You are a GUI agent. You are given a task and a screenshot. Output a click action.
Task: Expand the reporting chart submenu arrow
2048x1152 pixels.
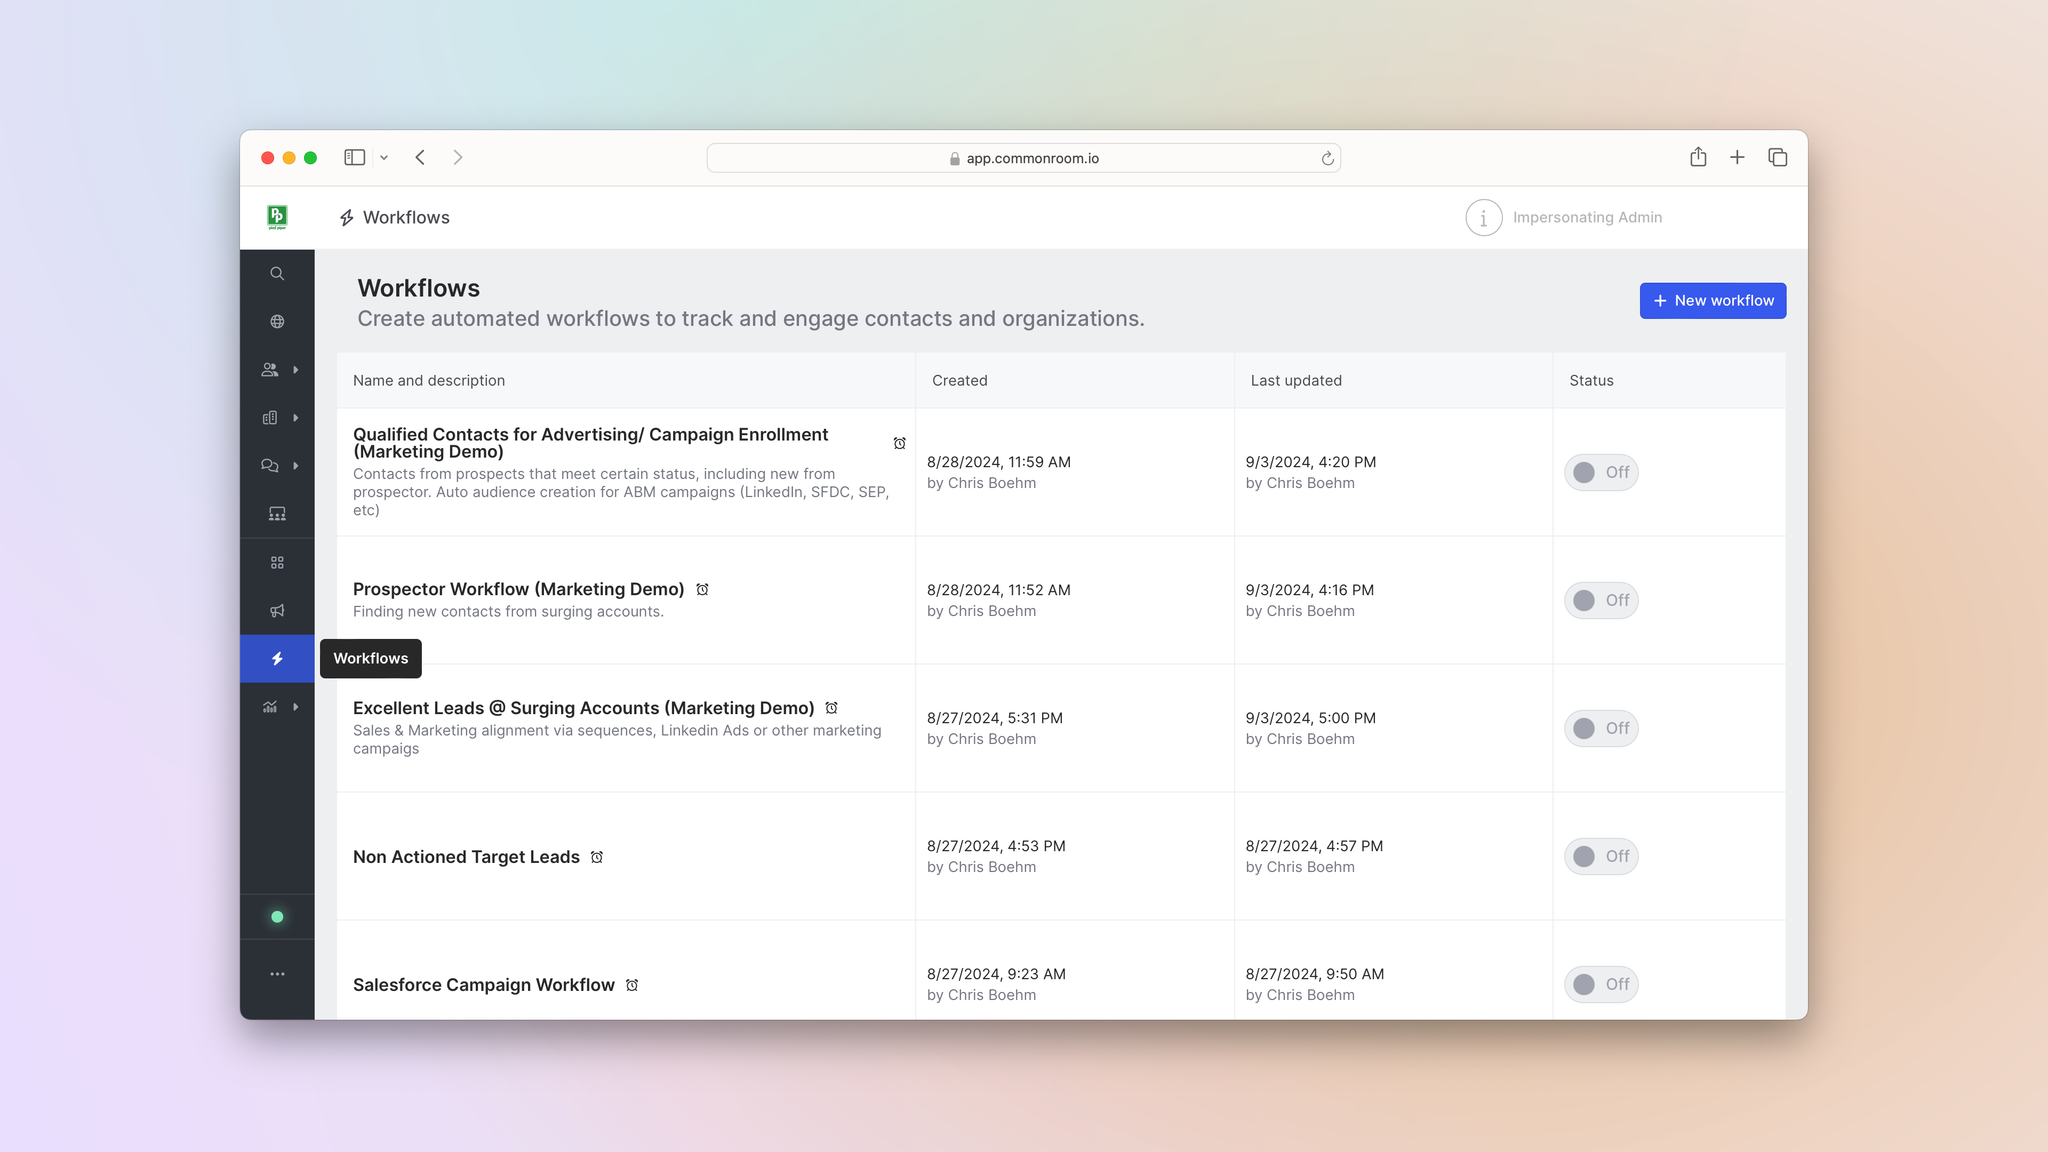(296, 707)
